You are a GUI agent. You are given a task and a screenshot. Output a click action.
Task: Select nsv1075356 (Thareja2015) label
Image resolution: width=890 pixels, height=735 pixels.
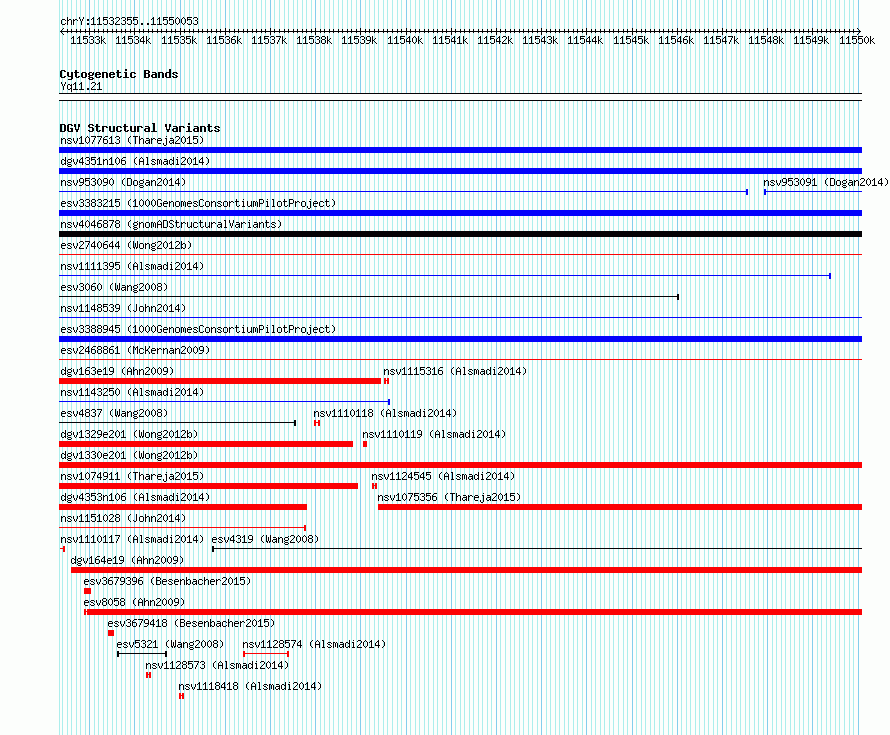(449, 497)
